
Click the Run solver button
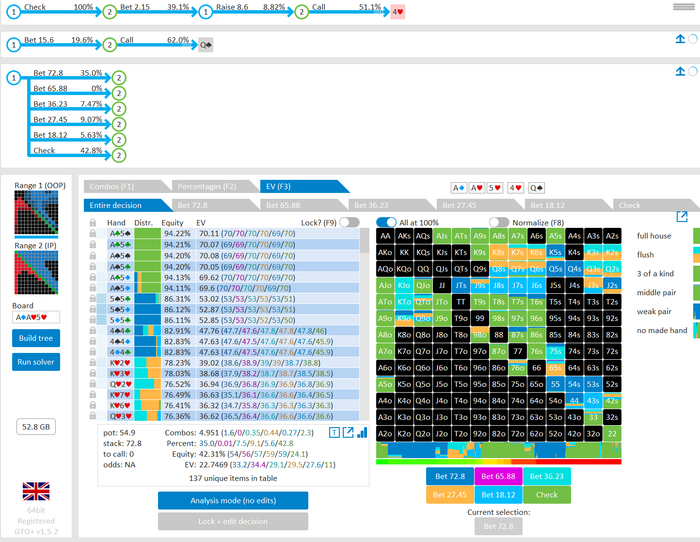coord(36,362)
